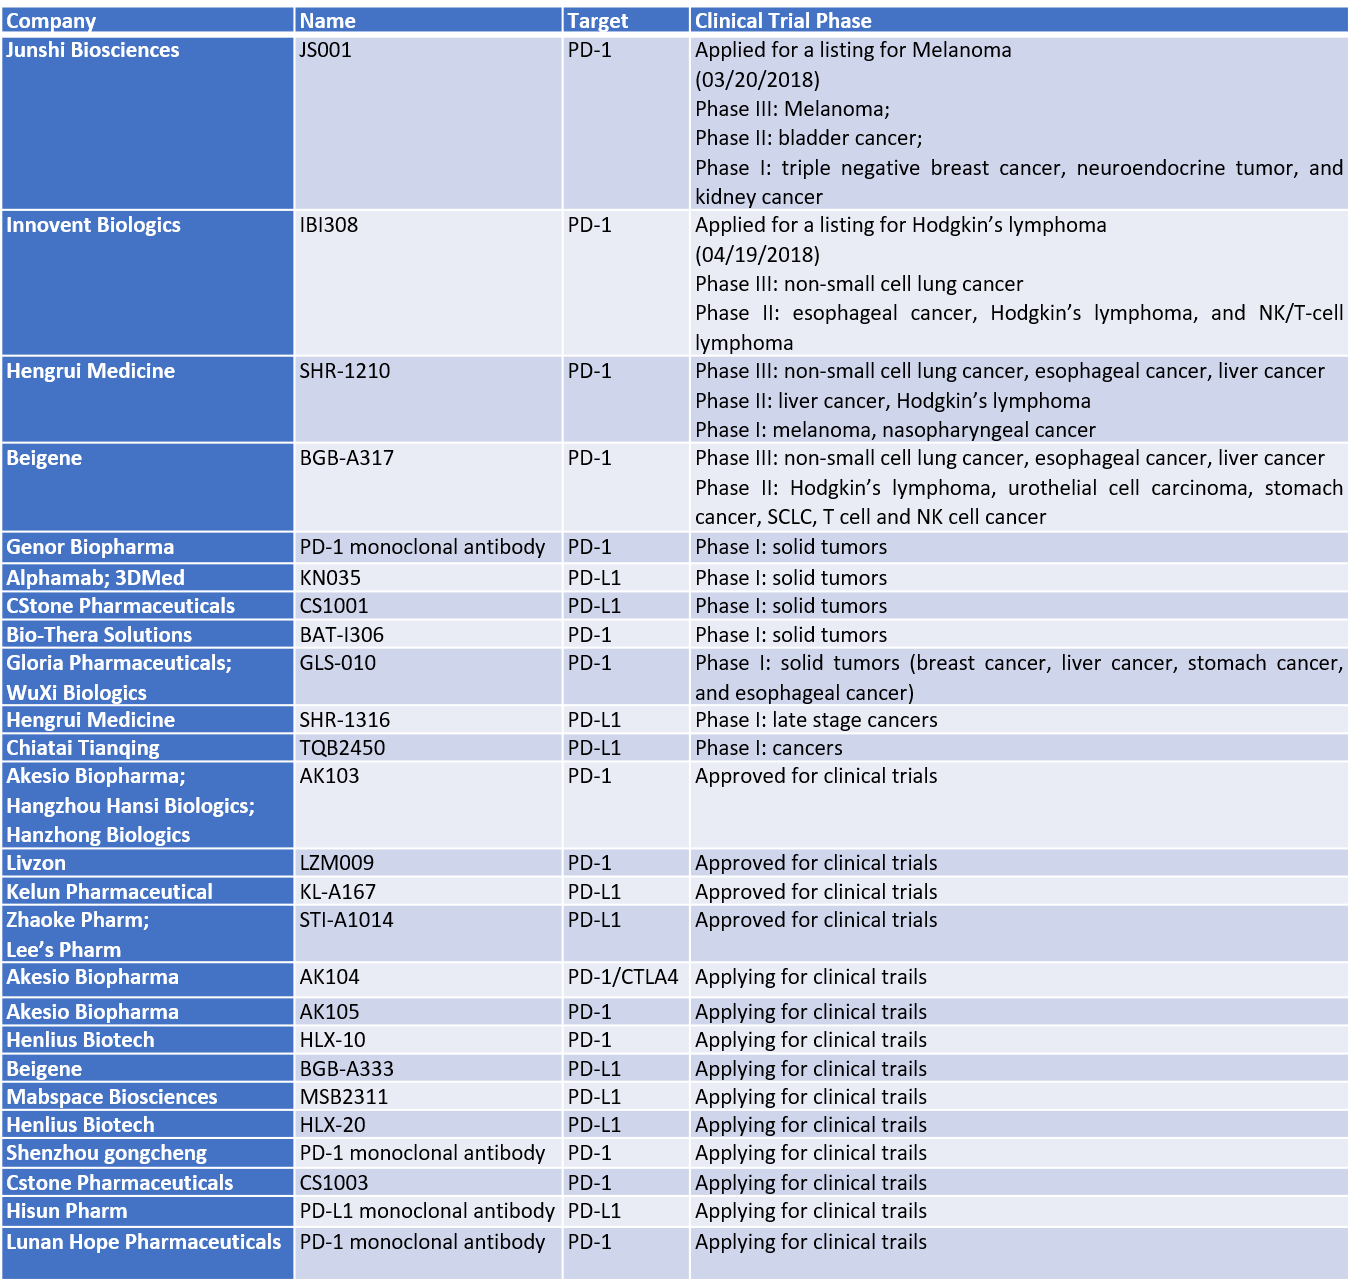Select the CStone Pharmaceuticals company cell
Screen dimensions: 1354x1283
(x=148, y=606)
